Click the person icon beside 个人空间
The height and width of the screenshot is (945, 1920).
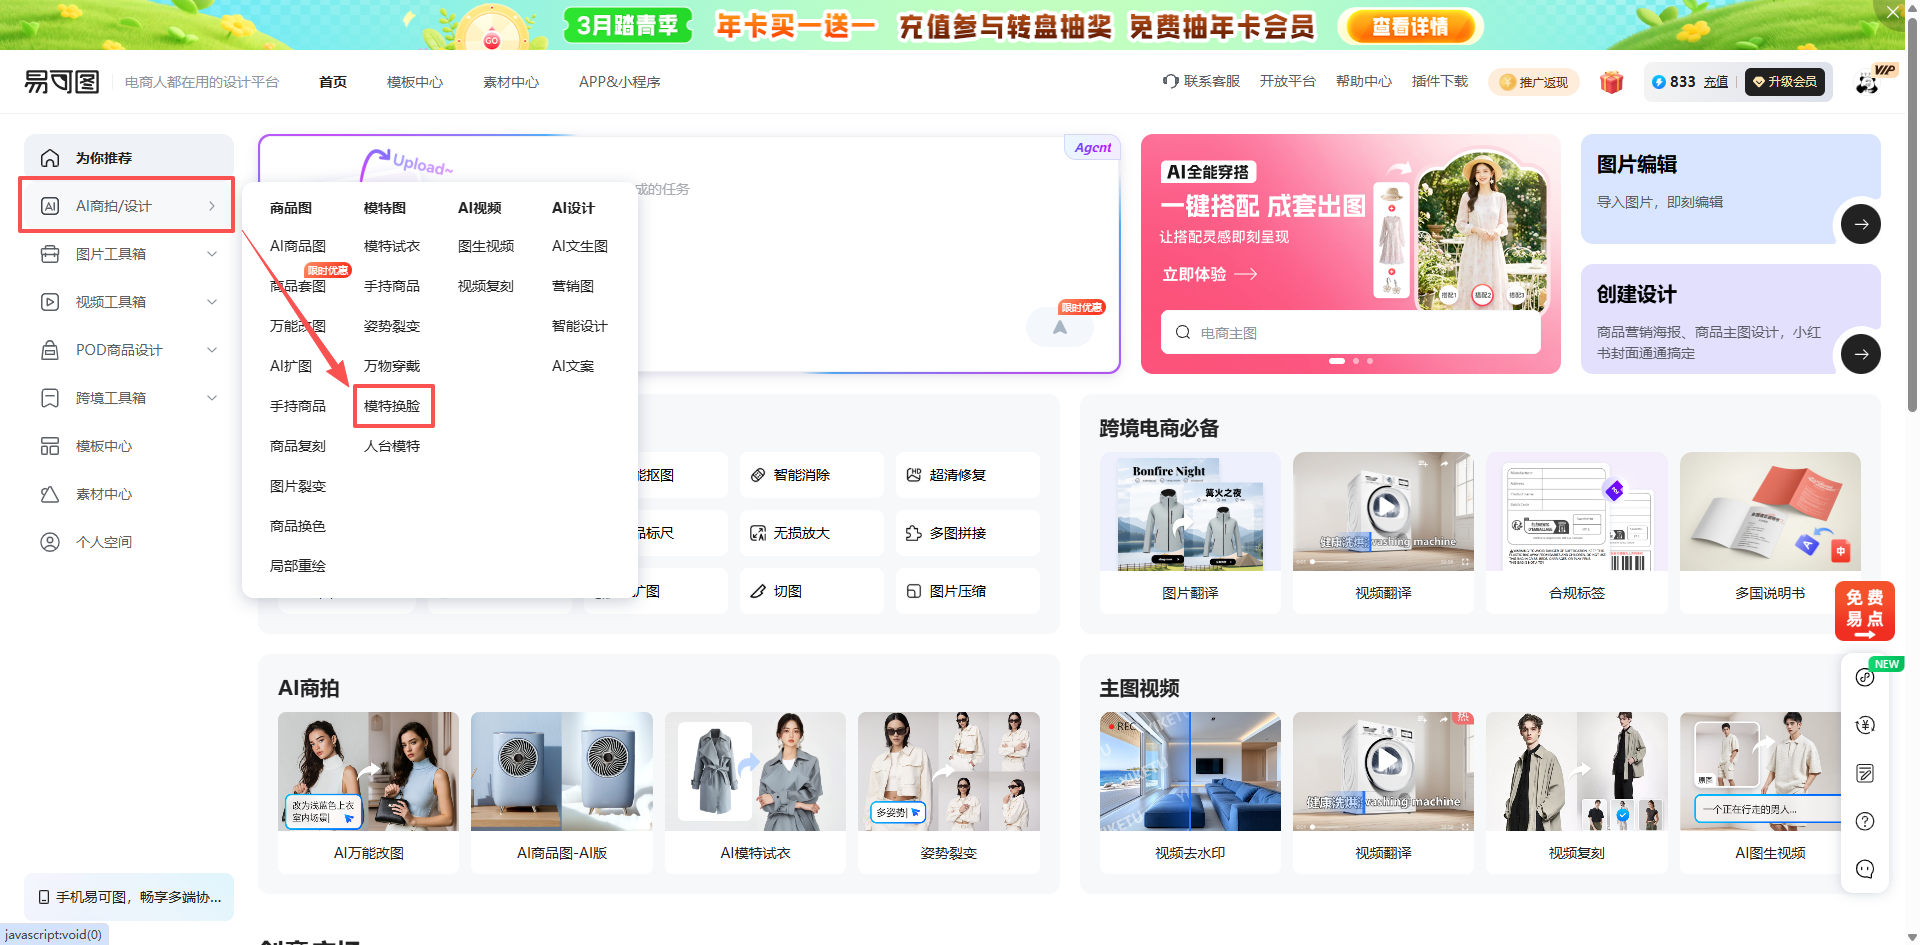pos(50,542)
